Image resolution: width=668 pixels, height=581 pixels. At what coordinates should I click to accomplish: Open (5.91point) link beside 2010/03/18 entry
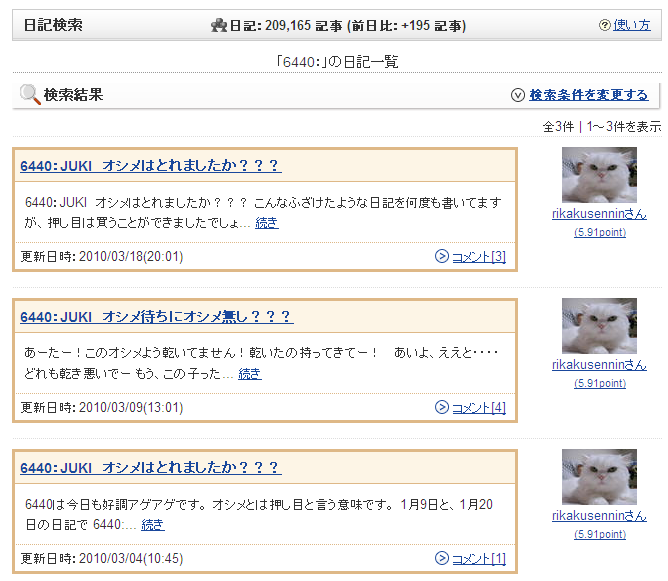pos(600,232)
